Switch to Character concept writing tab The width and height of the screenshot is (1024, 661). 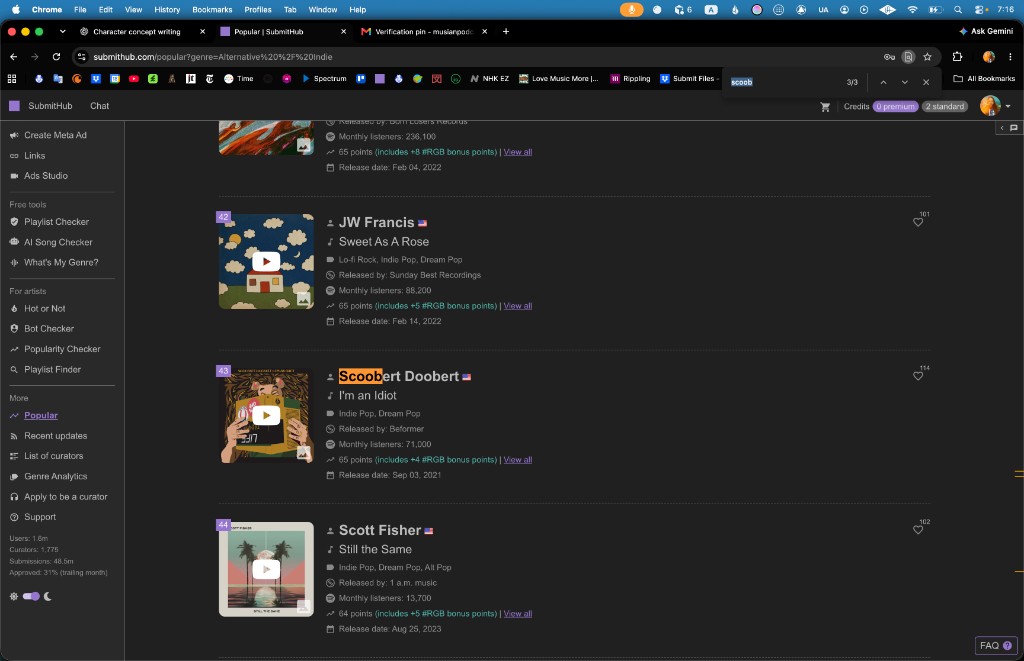pyautogui.click(x=137, y=31)
